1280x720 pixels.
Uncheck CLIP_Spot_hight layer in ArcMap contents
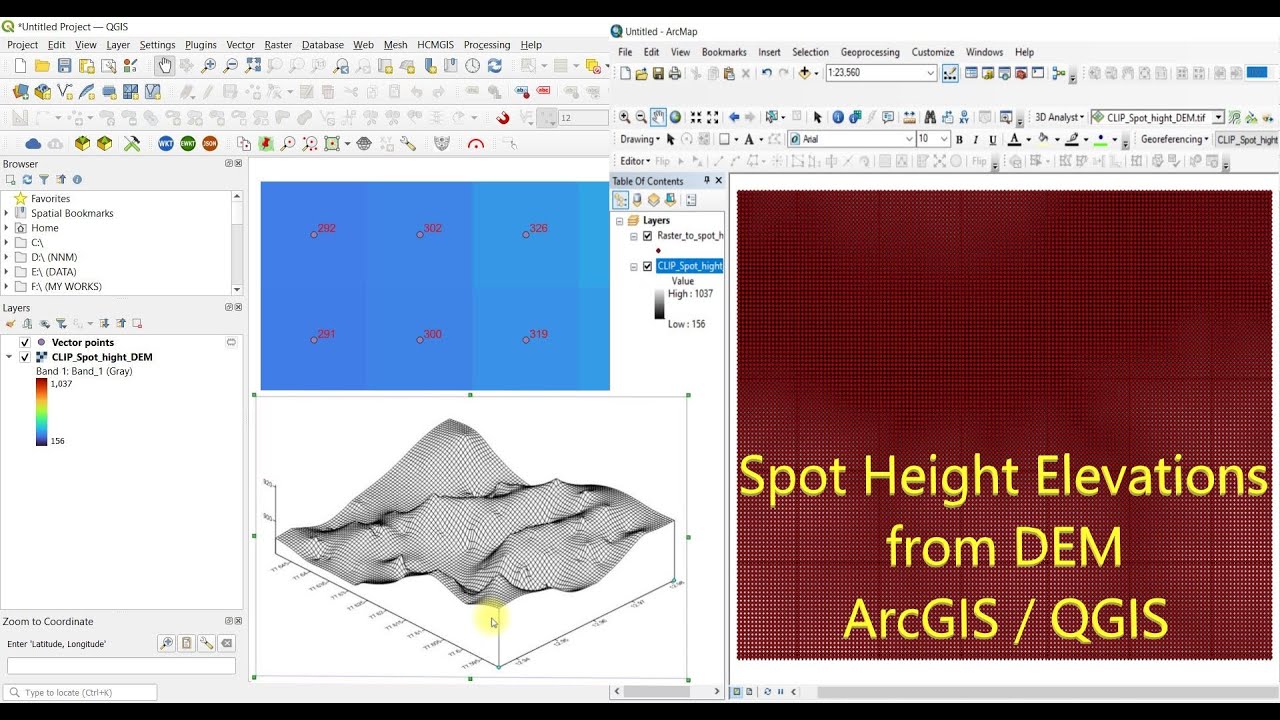coord(648,266)
